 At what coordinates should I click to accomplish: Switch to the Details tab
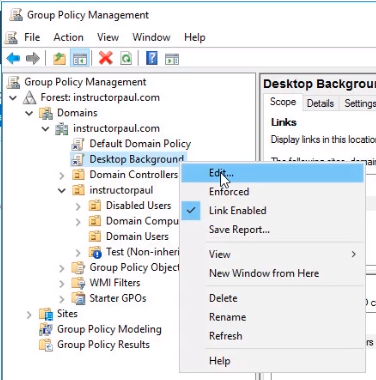[x=320, y=103]
